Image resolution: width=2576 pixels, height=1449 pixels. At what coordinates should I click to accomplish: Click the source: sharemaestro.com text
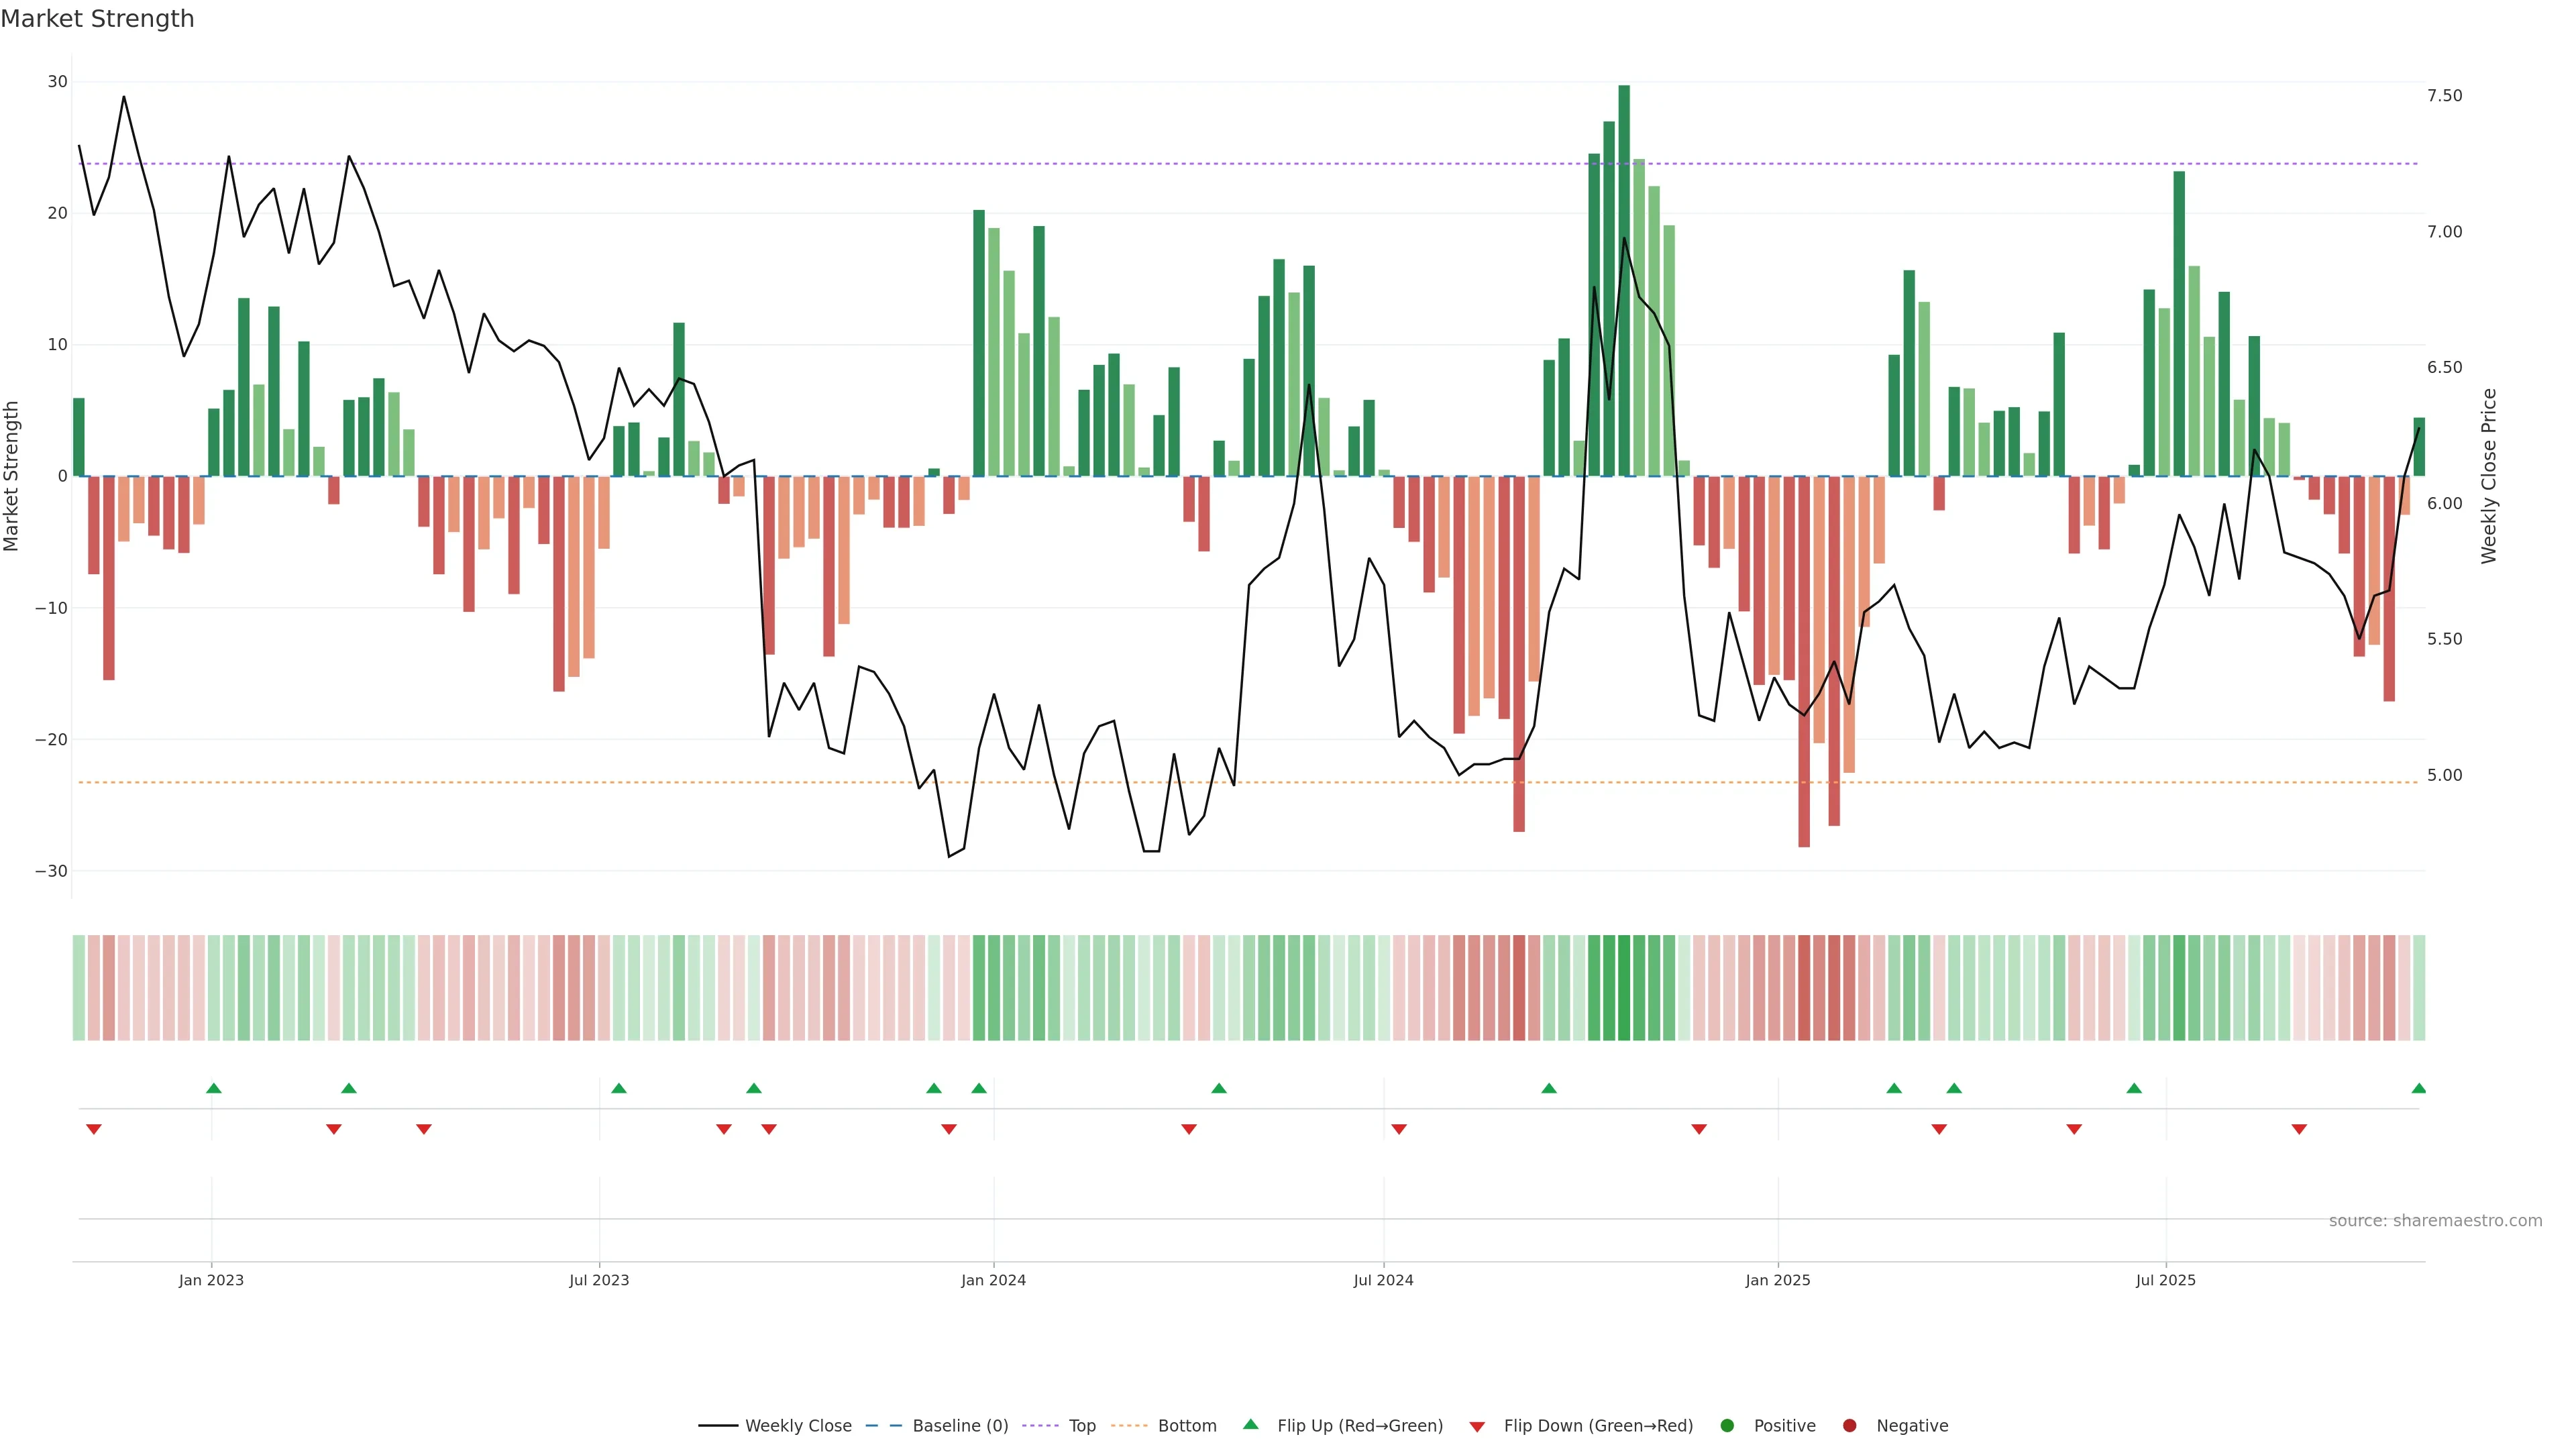tap(2435, 1220)
